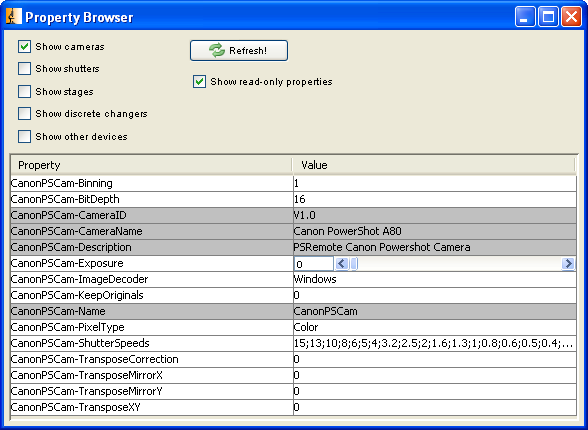Select CanonPSCam-TransposeMirrorX property row

tap(152, 375)
